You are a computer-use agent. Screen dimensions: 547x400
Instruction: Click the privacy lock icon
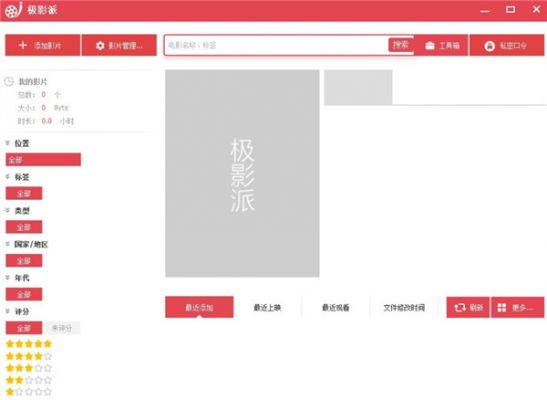click(489, 46)
